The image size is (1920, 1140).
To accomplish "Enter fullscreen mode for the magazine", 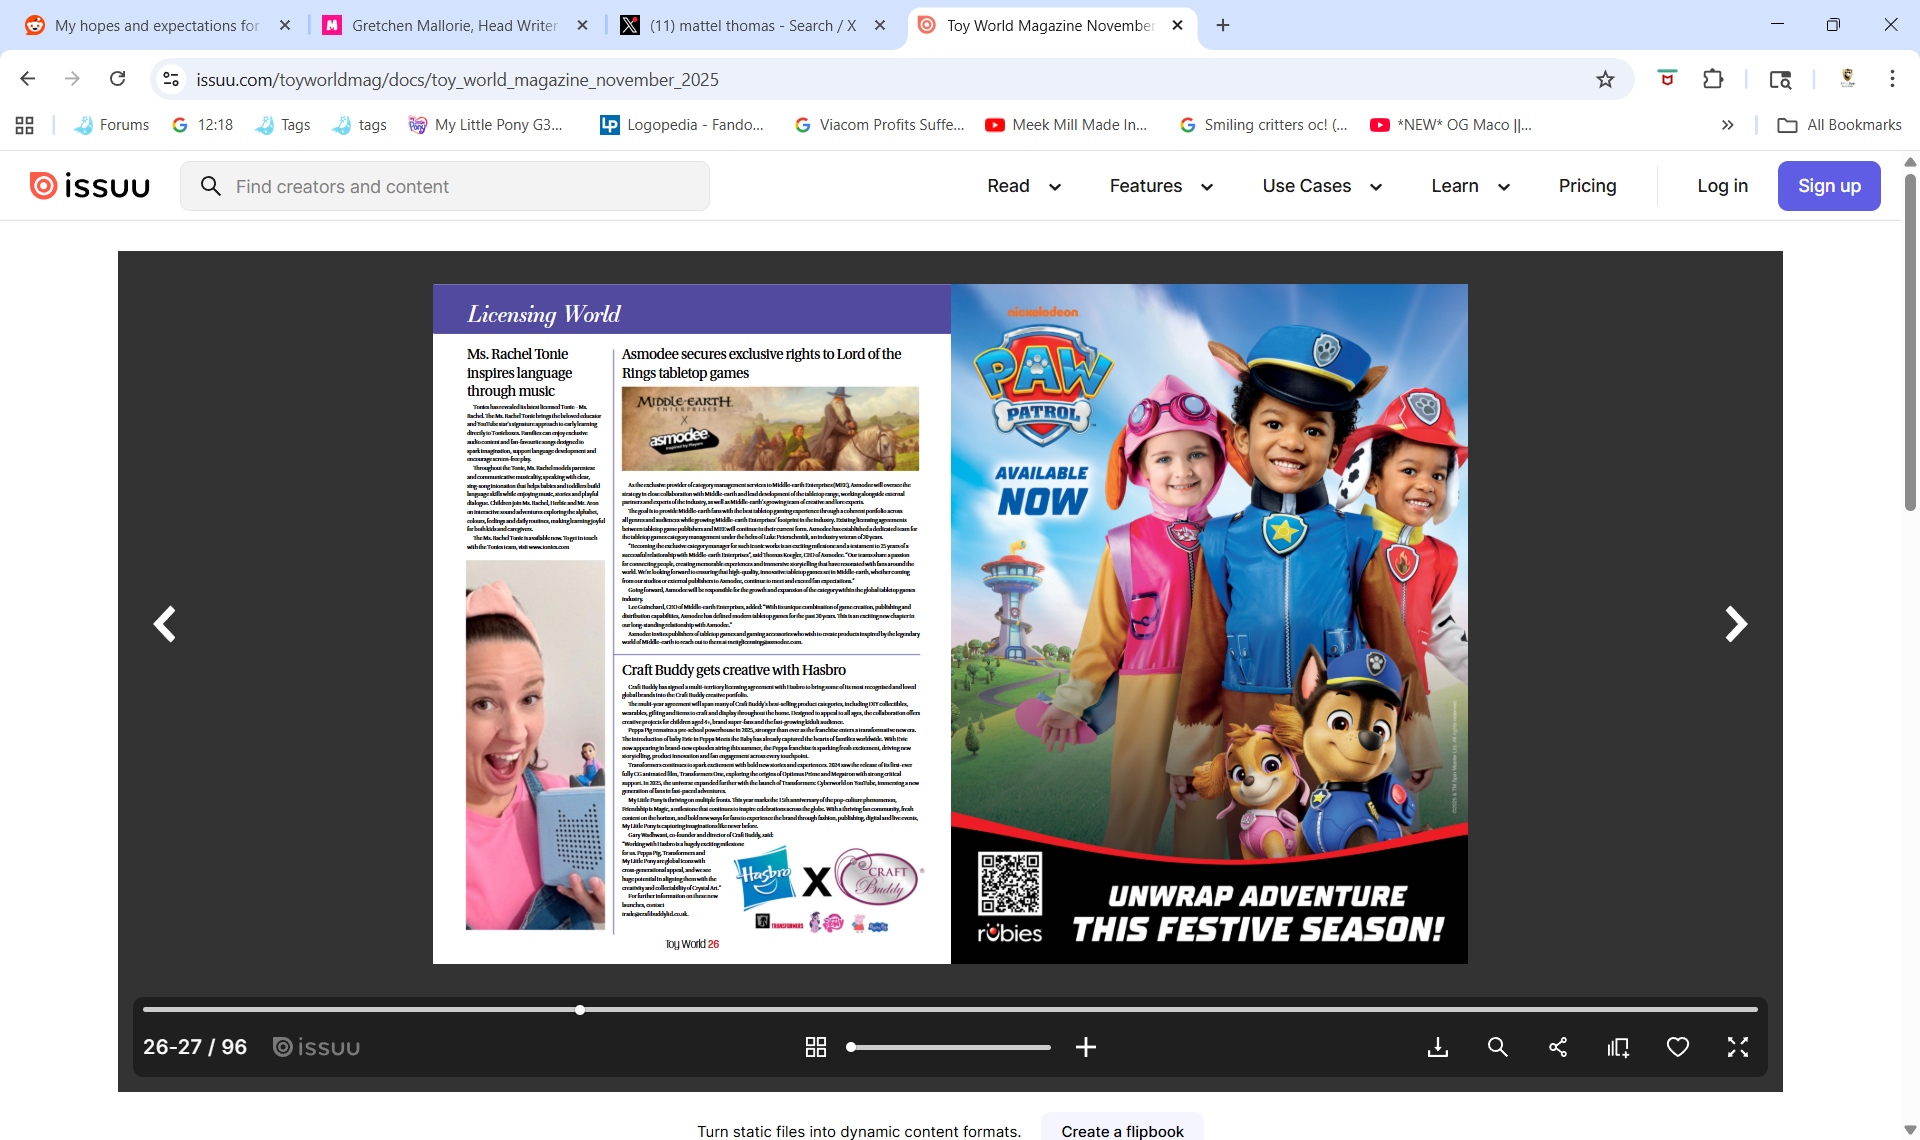I will [x=1738, y=1047].
